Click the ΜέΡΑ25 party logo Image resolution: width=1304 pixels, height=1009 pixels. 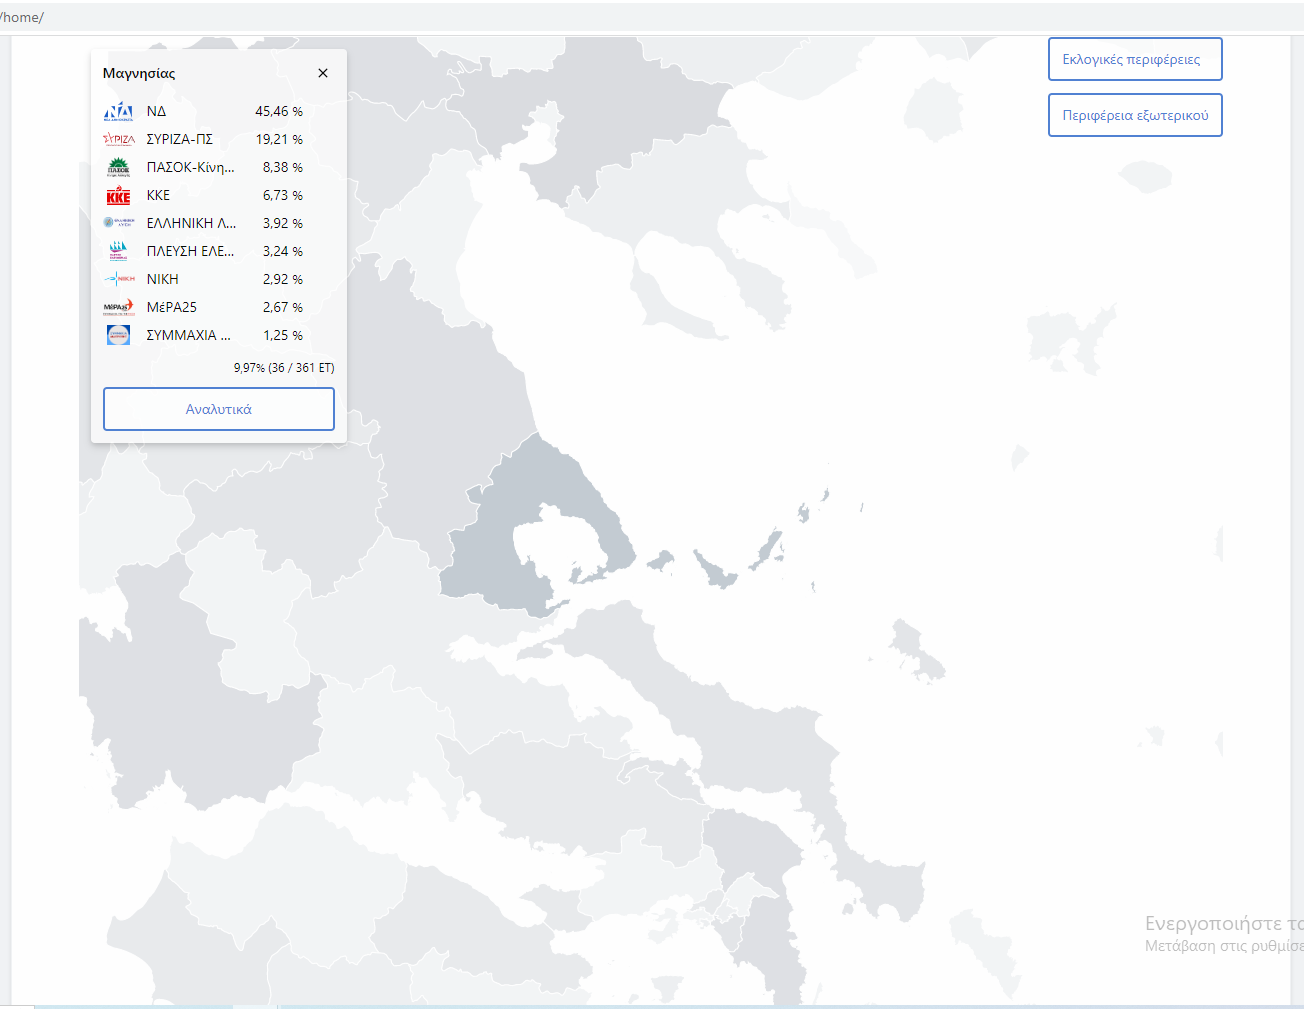point(118,307)
